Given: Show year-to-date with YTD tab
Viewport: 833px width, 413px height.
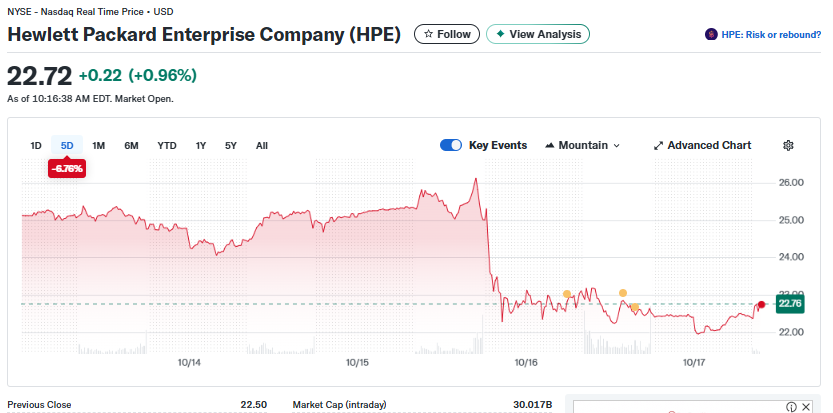Looking at the screenshot, I should click(167, 146).
